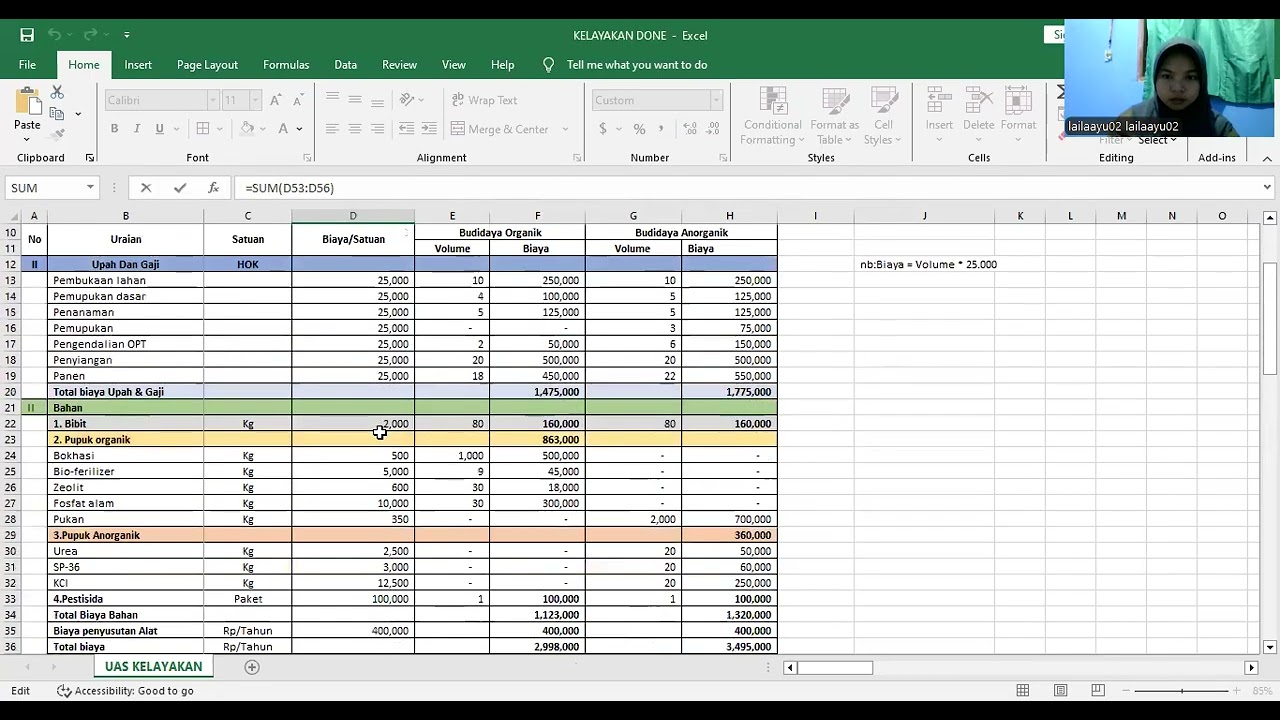Switch to the View tab
This screenshot has height=720, width=1280.
[454, 65]
